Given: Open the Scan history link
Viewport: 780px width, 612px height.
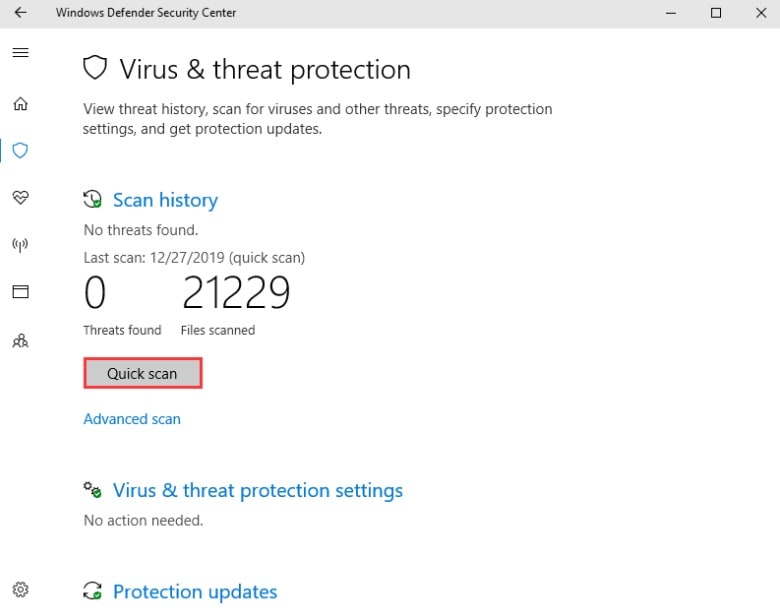Looking at the screenshot, I should point(165,200).
